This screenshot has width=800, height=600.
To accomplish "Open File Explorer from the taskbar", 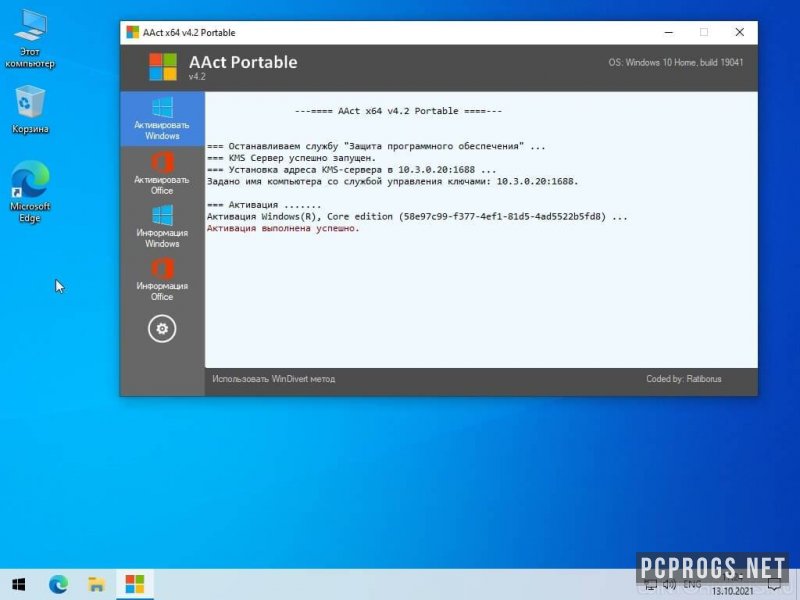I will 96,584.
